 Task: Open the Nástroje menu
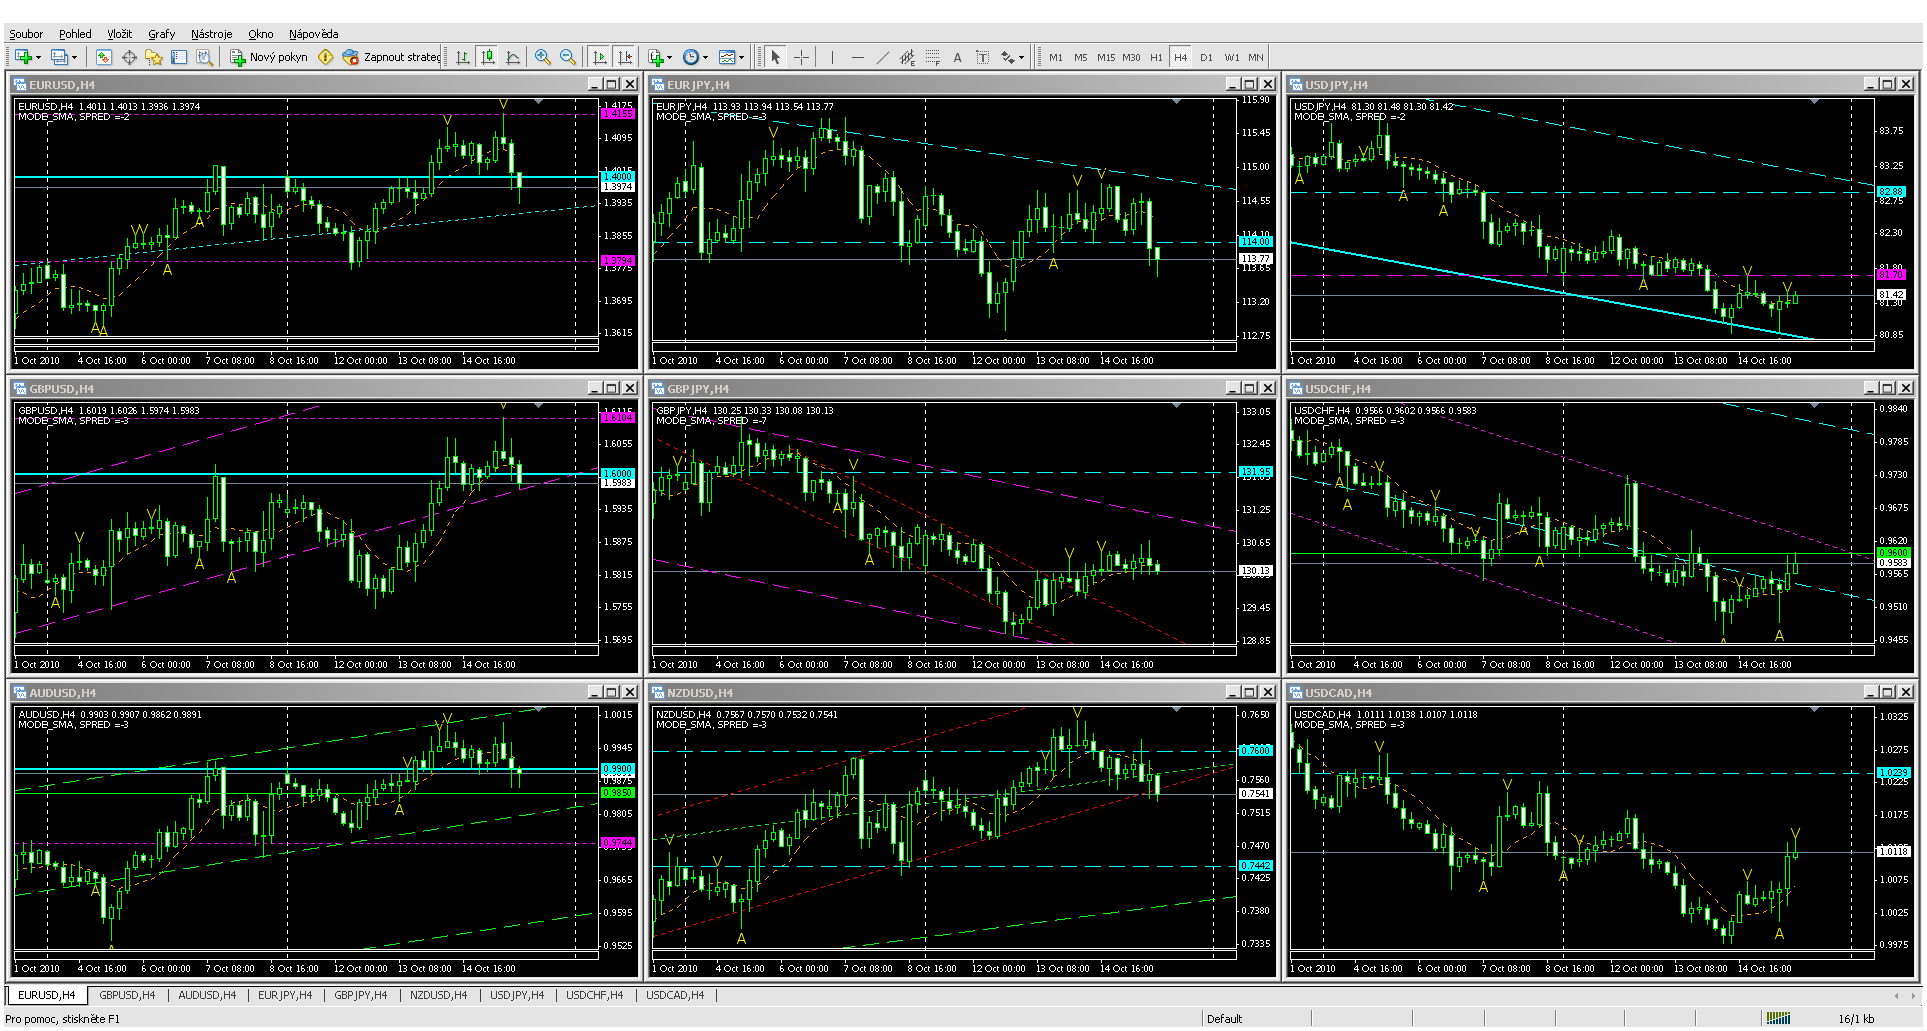(211, 34)
